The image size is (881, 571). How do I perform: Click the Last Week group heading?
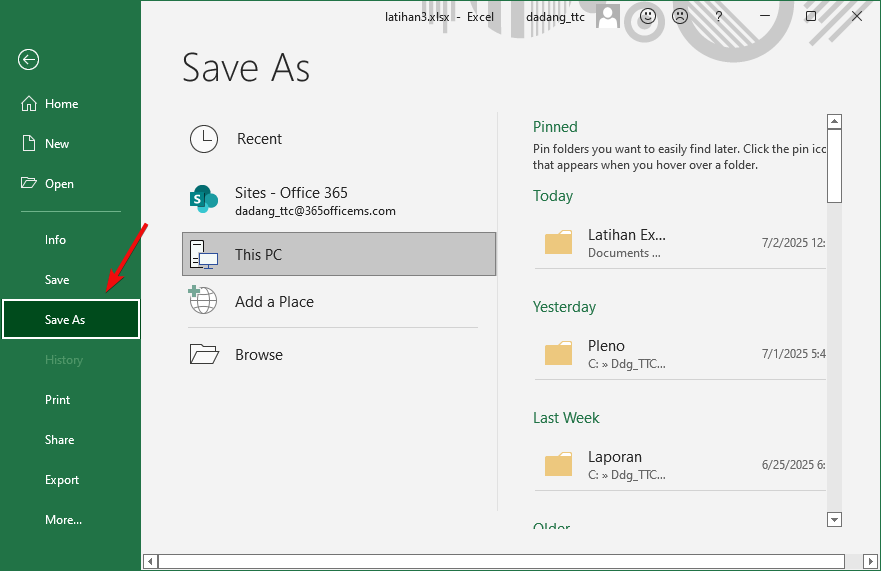tap(566, 418)
